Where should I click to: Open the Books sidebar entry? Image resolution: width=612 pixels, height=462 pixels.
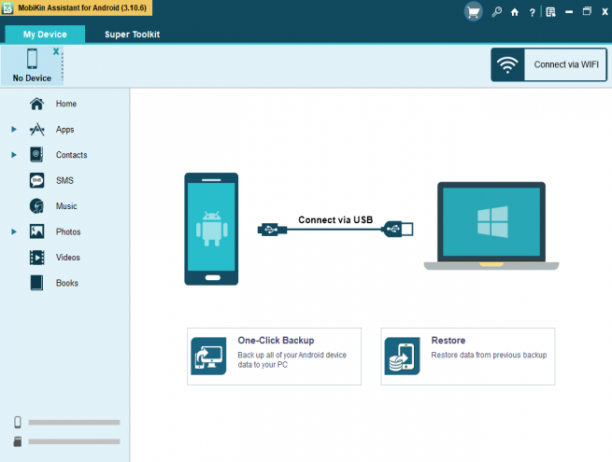point(67,283)
